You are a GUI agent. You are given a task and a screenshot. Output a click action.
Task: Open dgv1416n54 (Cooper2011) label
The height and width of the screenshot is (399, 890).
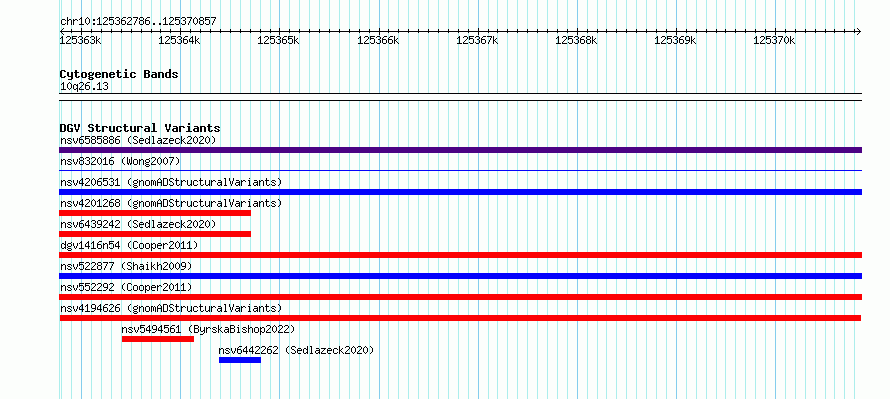(x=129, y=245)
